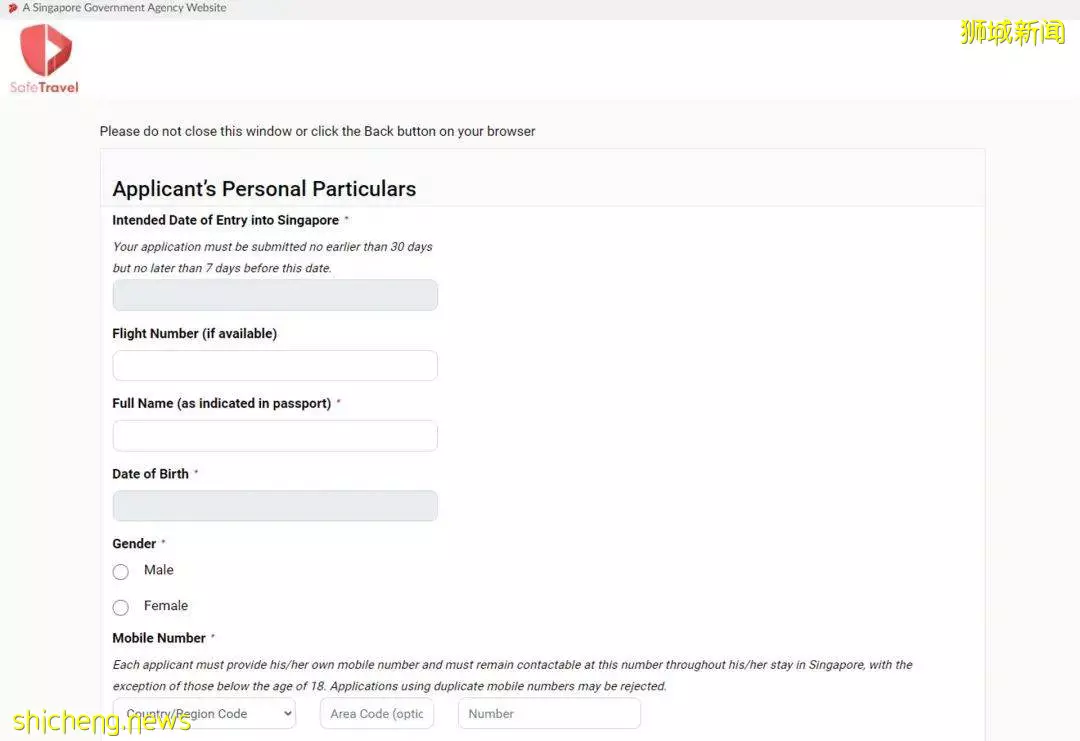Click the mobile Number input field
Screen dimensions: 1080x741
[x=549, y=713]
